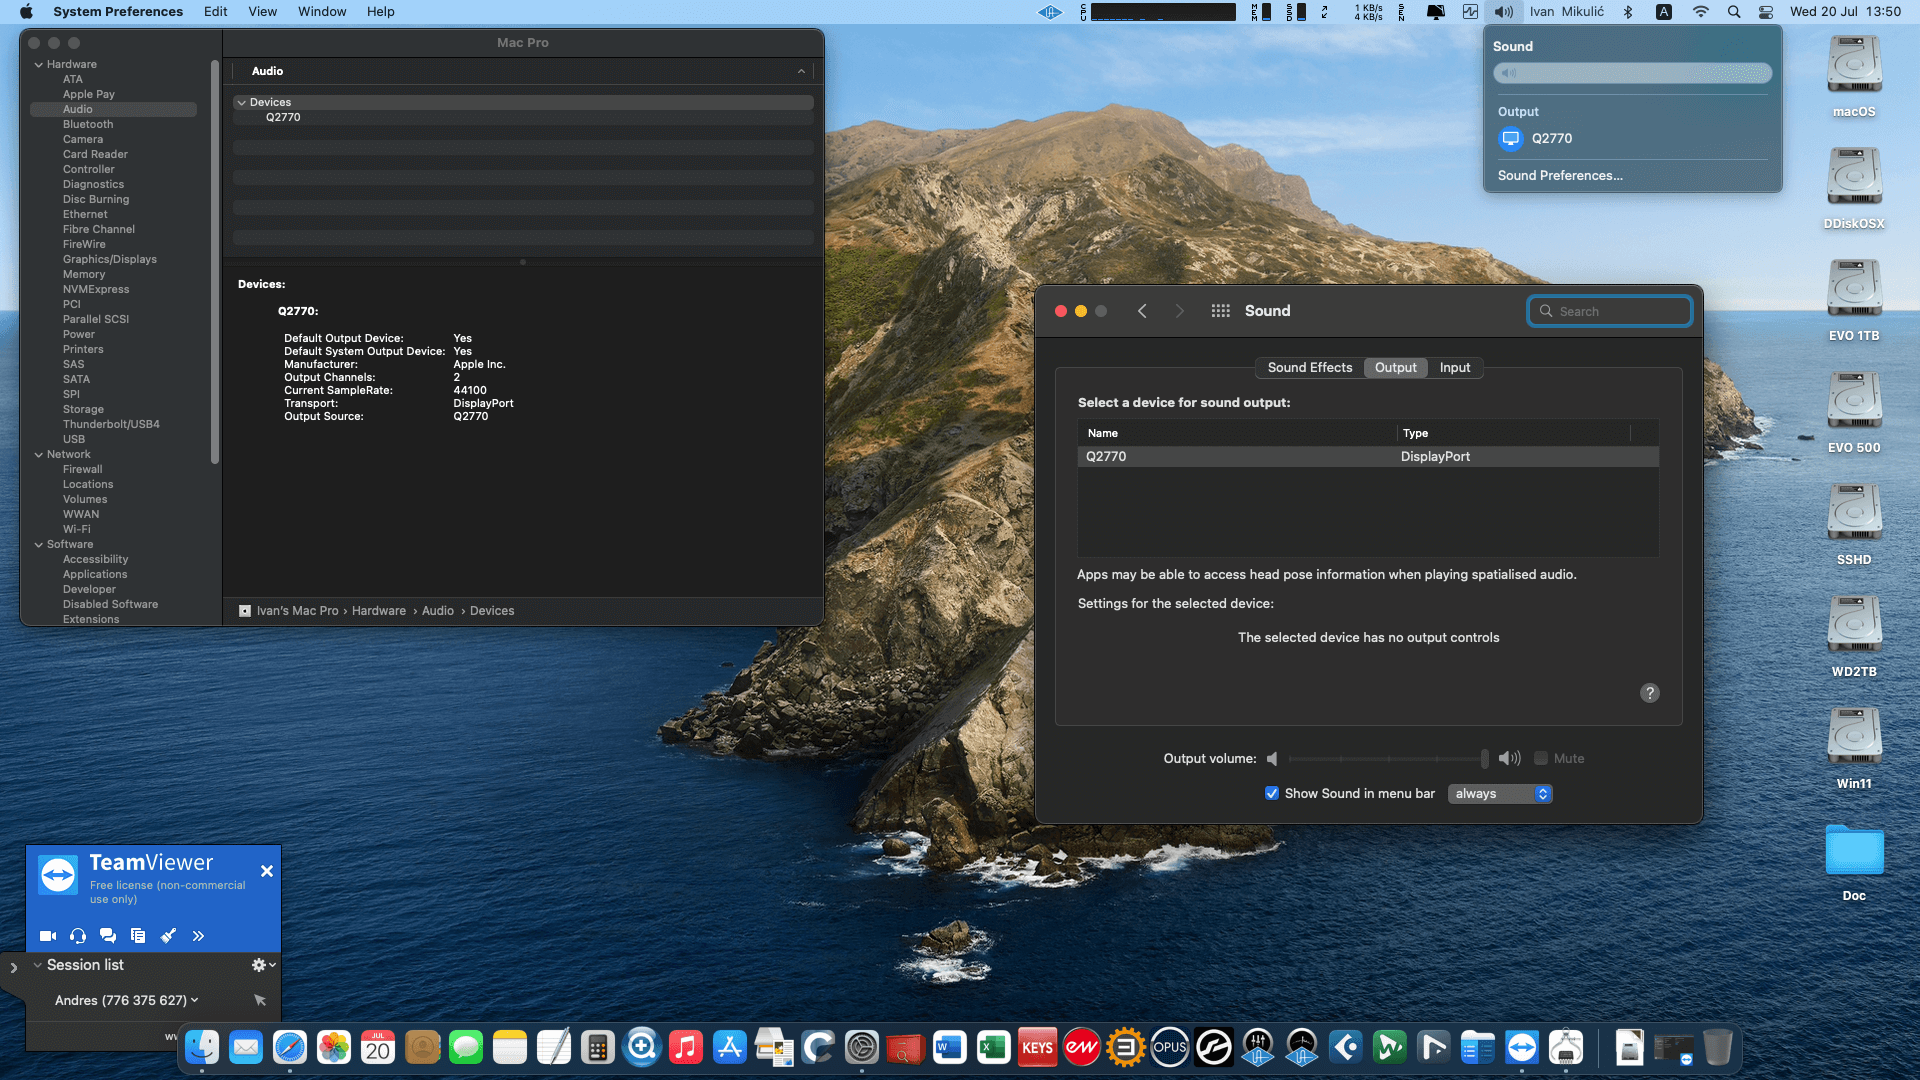Open EVO 1TB drive on desktop

[x=1854, y=300]
